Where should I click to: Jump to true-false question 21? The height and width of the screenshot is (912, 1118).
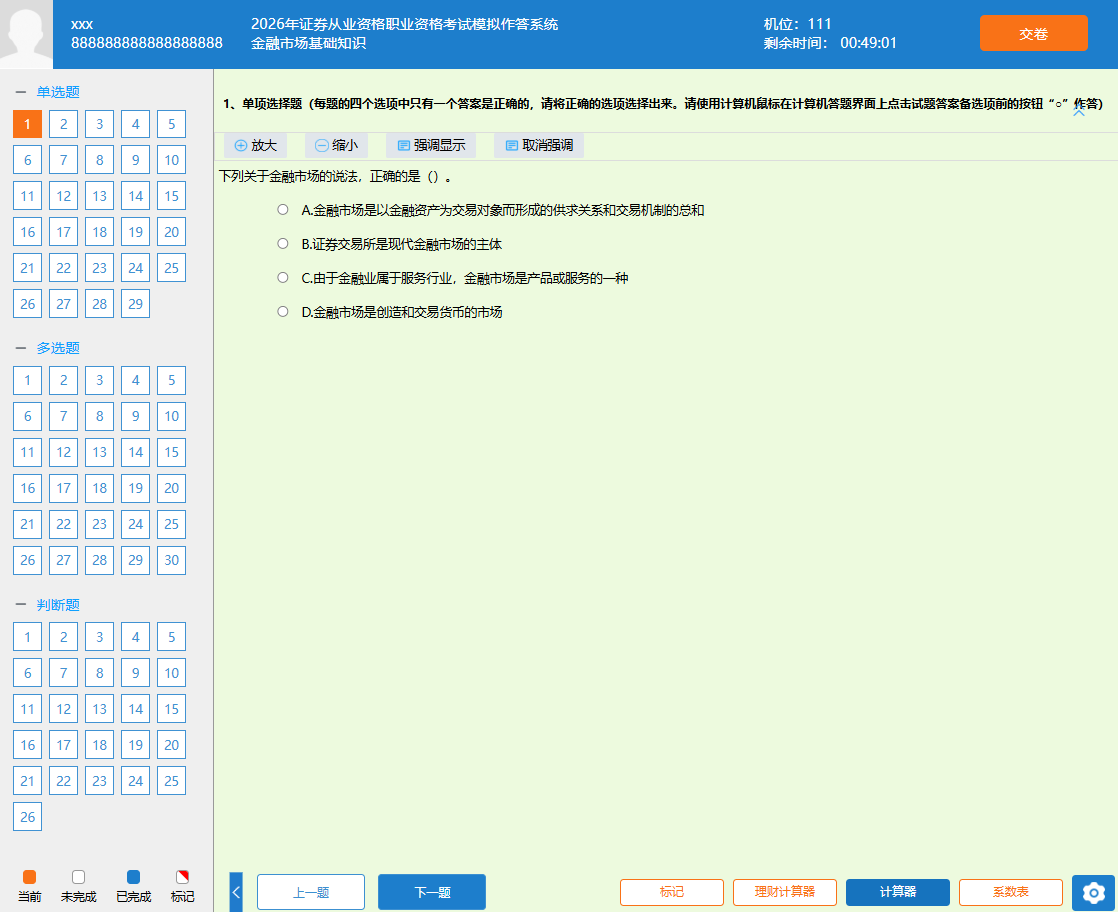point(28,781)
